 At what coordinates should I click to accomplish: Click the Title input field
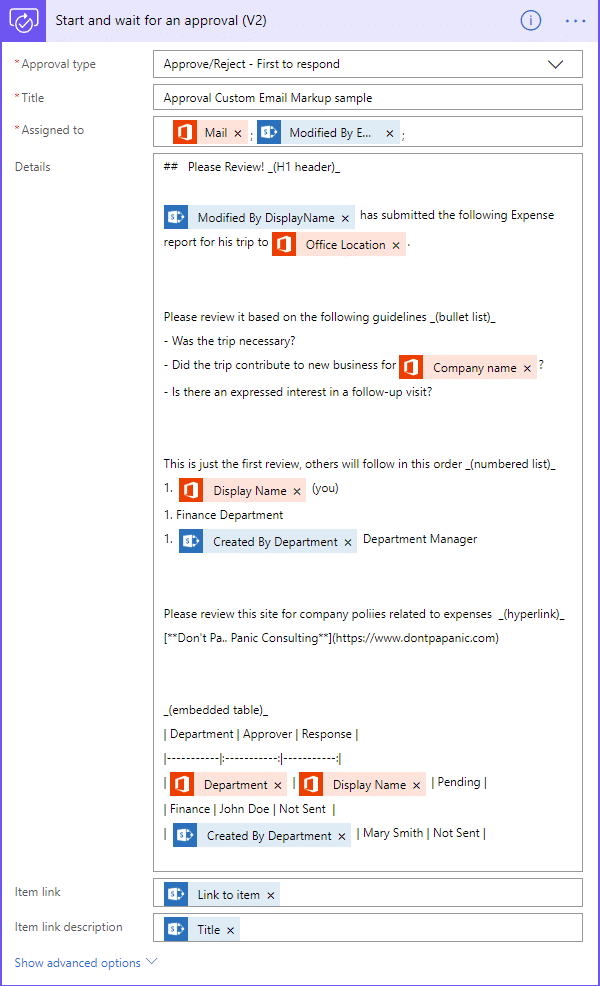tap(367, 97)
